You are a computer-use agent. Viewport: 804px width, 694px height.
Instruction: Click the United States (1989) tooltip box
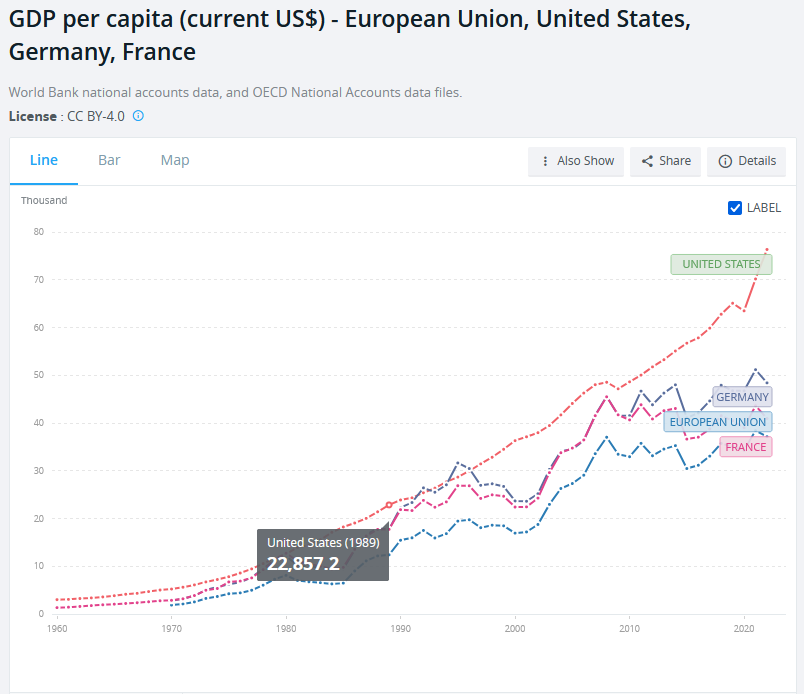coord(323,554)
